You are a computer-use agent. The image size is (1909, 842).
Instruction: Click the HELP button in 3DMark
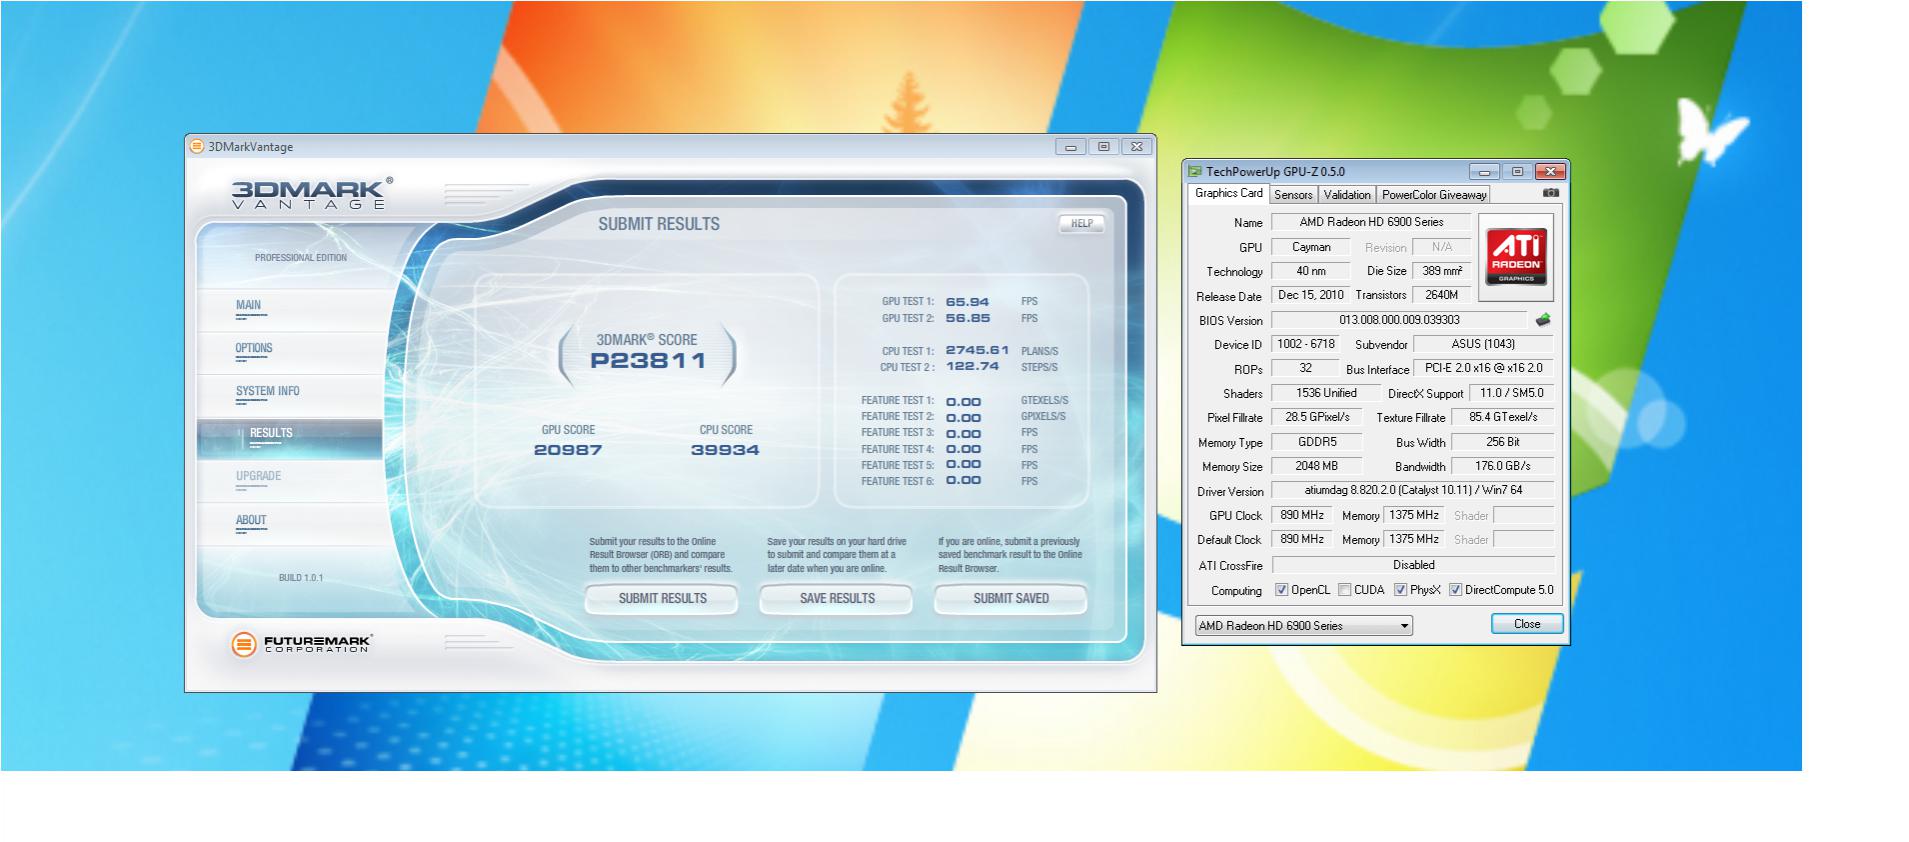click(1082, 224)
